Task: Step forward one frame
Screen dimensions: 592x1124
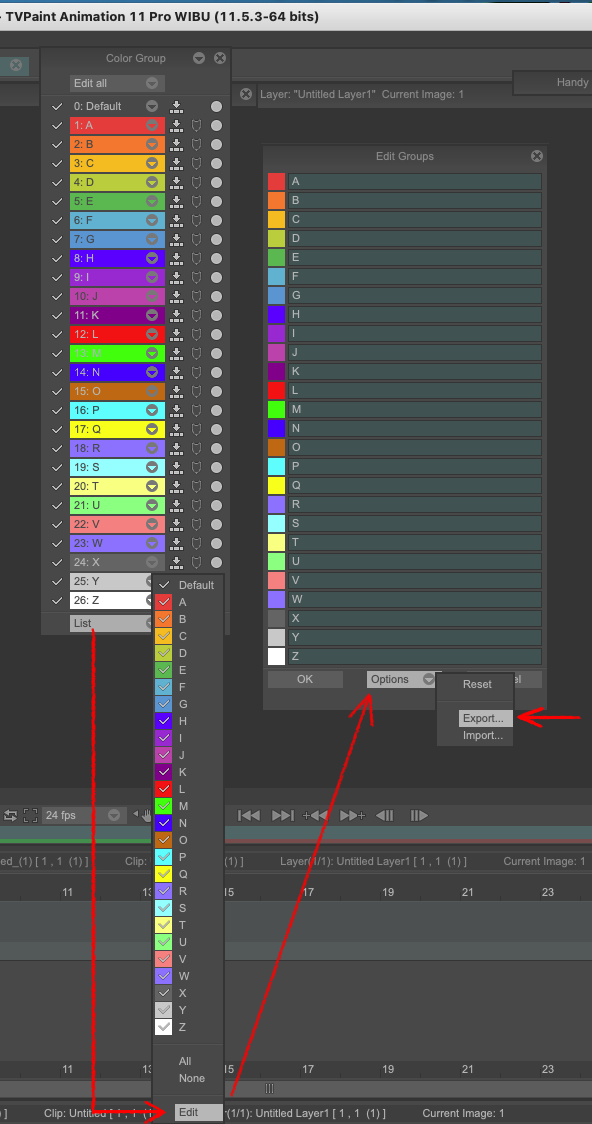Action: pos(419,815)
